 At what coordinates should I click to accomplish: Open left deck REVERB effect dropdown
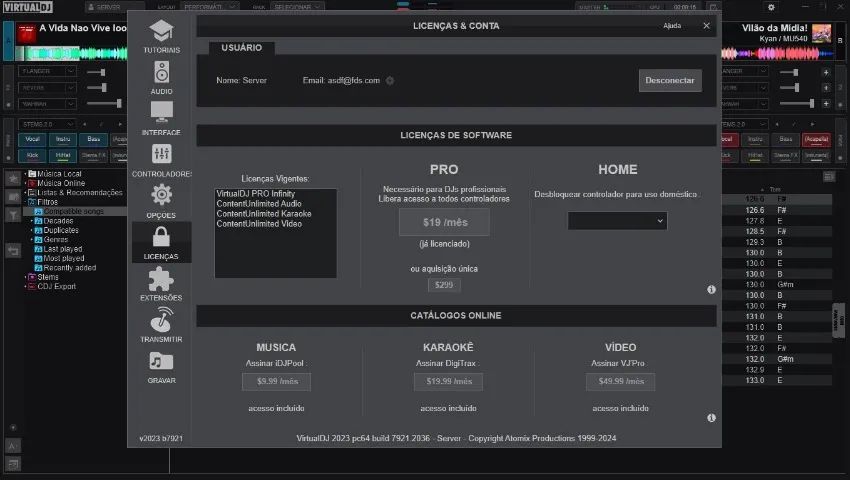coord(47,87)
